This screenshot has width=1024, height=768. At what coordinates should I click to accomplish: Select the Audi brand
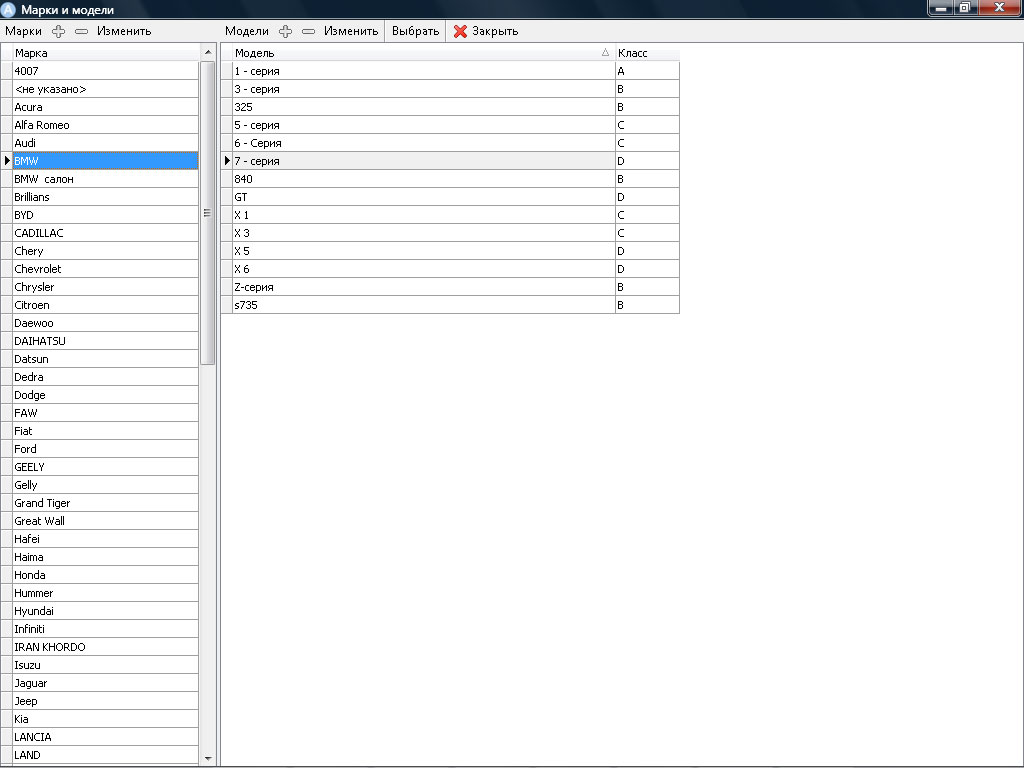pos(105,143)
